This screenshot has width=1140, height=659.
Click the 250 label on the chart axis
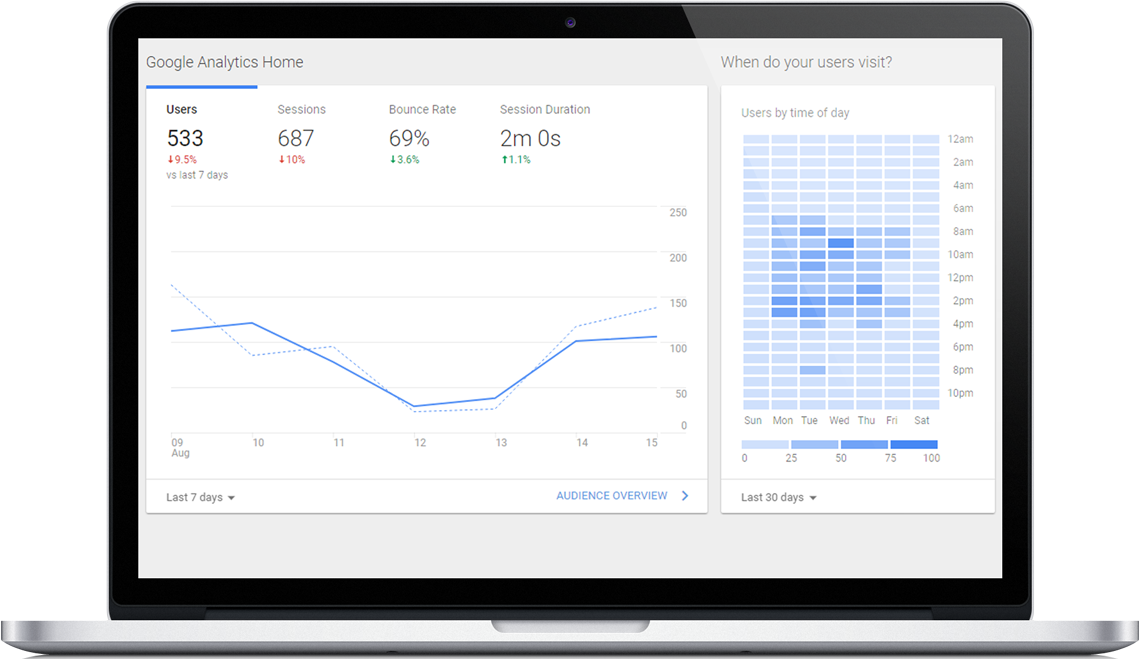[678, 213]
